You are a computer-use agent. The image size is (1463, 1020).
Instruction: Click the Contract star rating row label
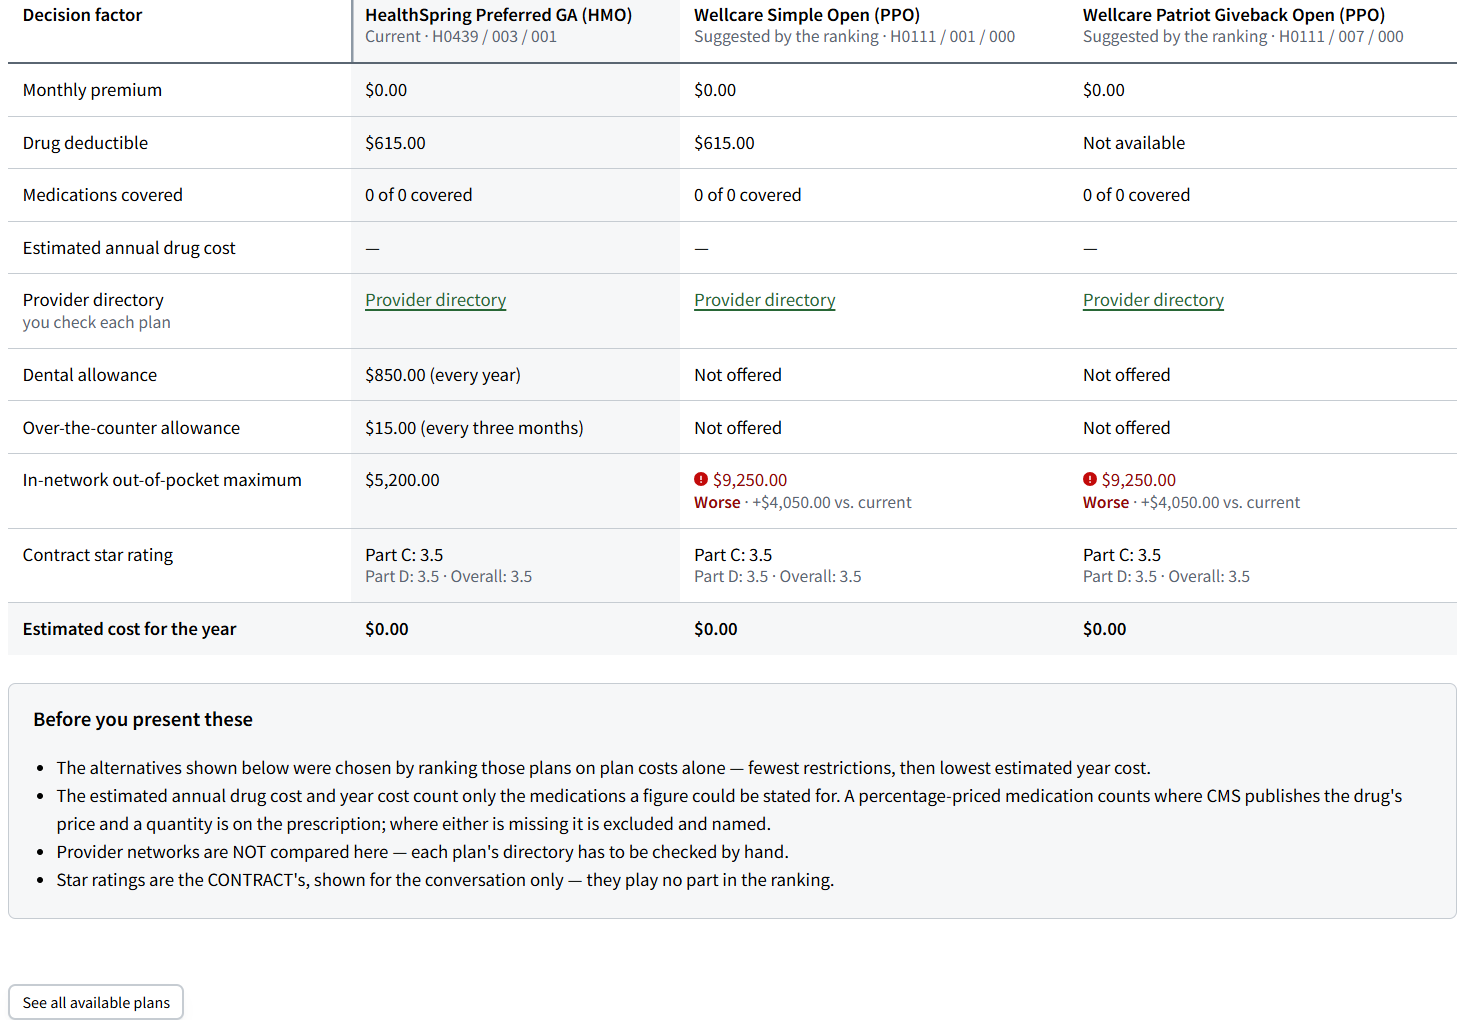(x=98, y=555)
